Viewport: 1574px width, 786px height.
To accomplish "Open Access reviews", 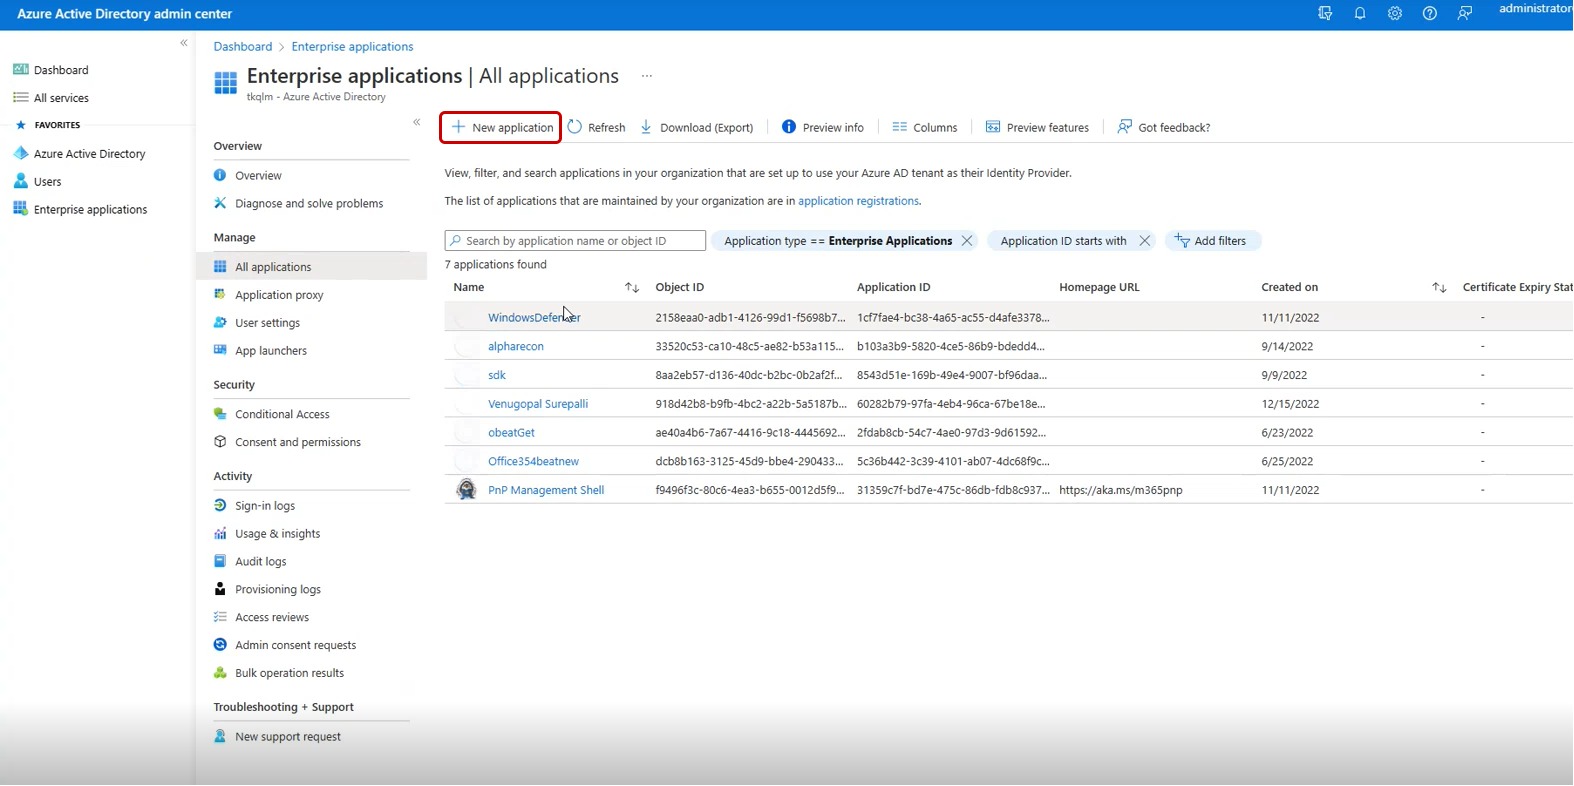I will (272, 619).
